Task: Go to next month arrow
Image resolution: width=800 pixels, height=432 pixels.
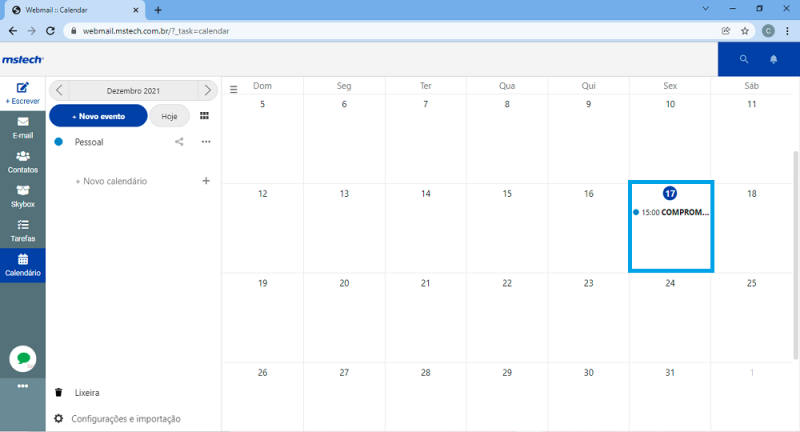Action: tap(207, 90)
